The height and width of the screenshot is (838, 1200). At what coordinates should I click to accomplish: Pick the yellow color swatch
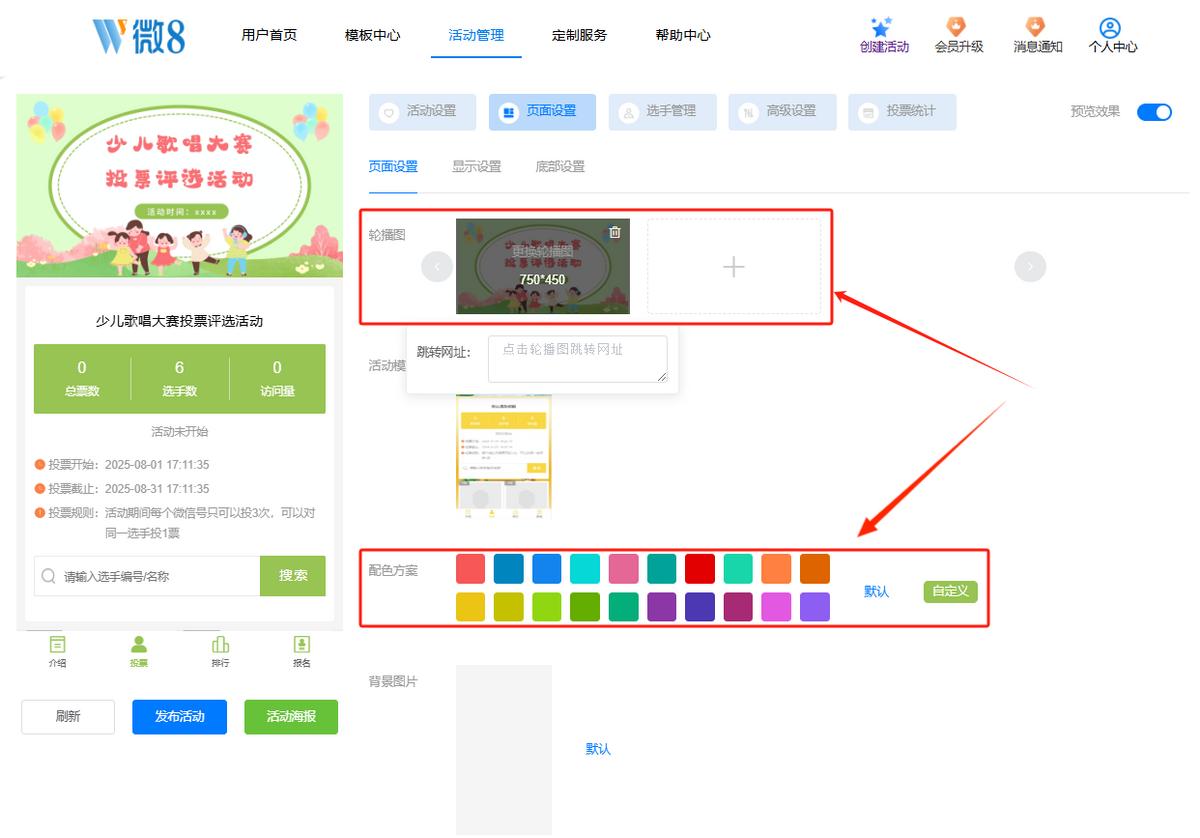point(471,607)
